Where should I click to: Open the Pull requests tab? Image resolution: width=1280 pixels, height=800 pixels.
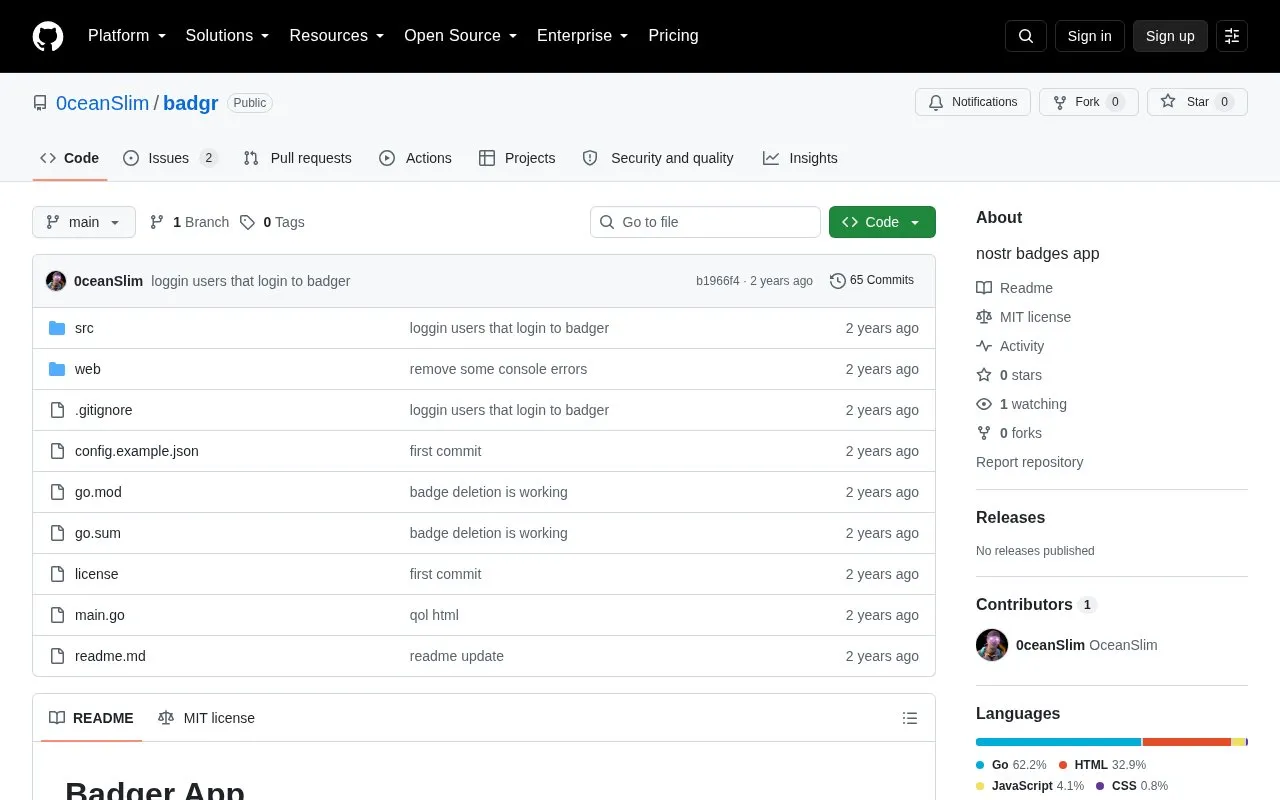point(298,158)
